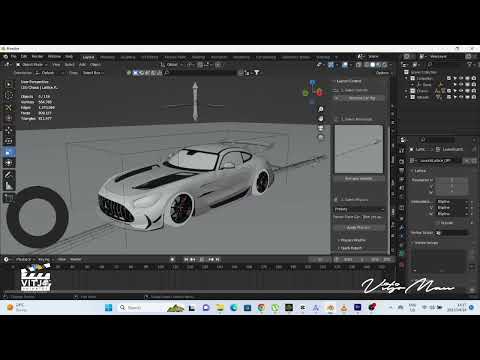
Task: Select the Cursor tool in left toolbar
Action: pos(9,96)
